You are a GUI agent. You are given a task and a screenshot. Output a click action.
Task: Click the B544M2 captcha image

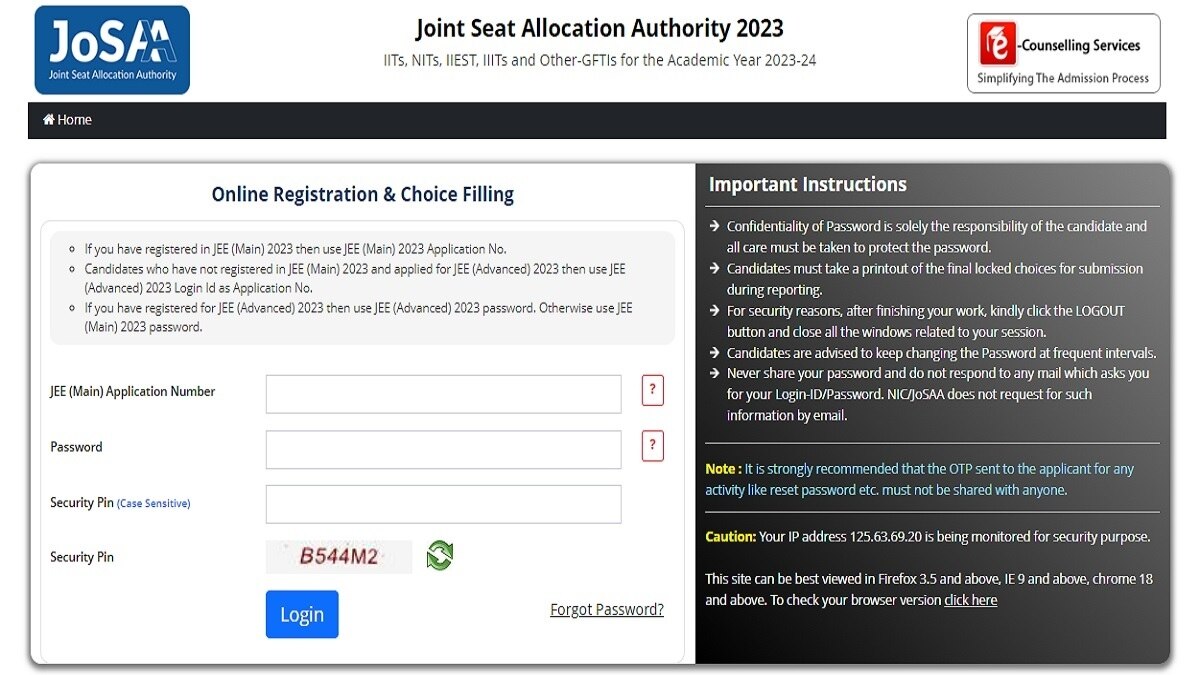pyautogui.click(x=338, y=557)
